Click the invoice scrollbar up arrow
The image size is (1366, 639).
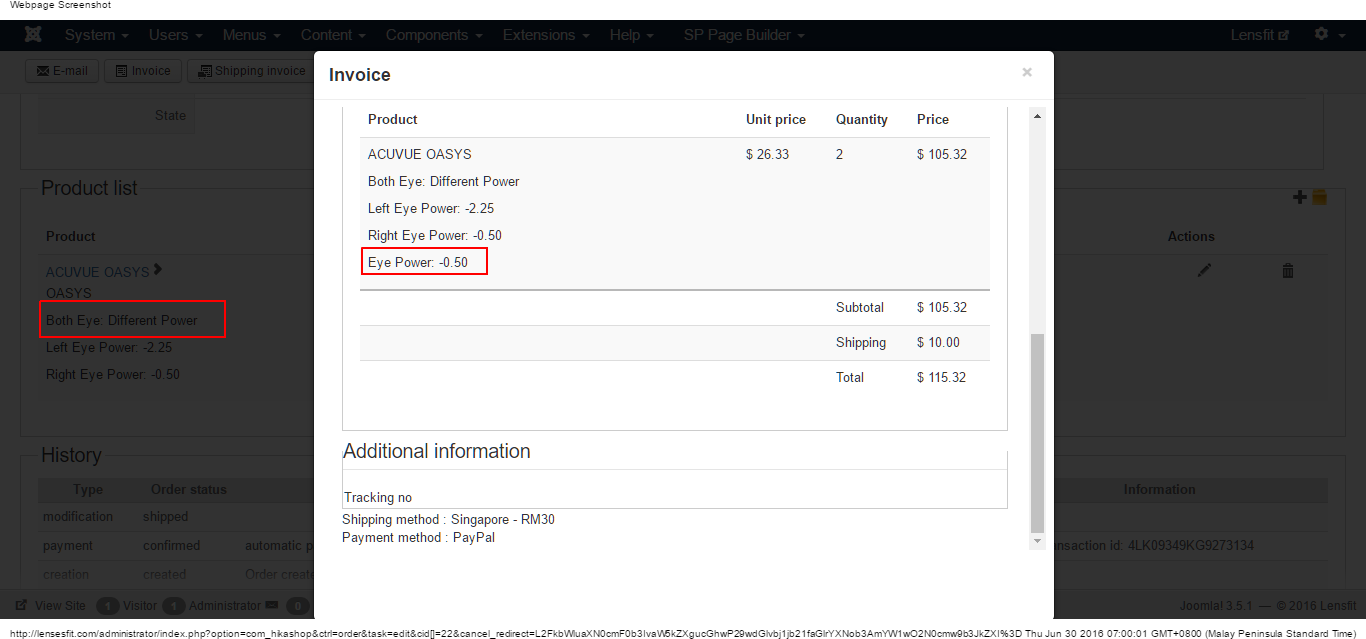click(1037, 117)
